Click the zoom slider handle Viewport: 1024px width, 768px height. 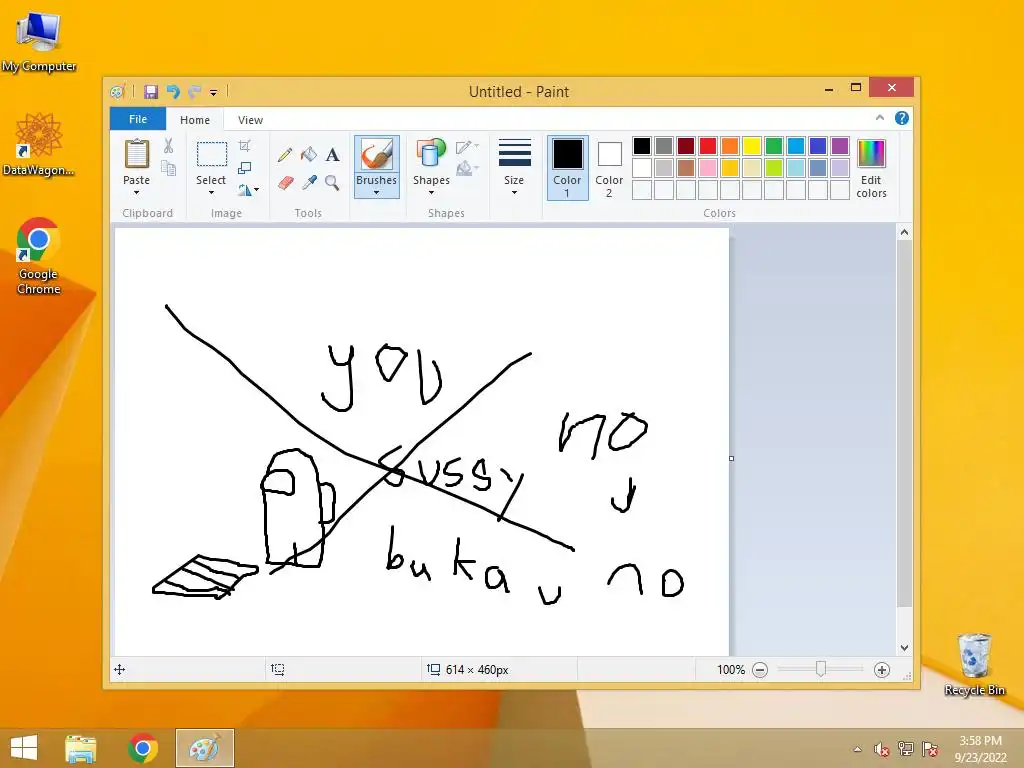click(820, 669)
